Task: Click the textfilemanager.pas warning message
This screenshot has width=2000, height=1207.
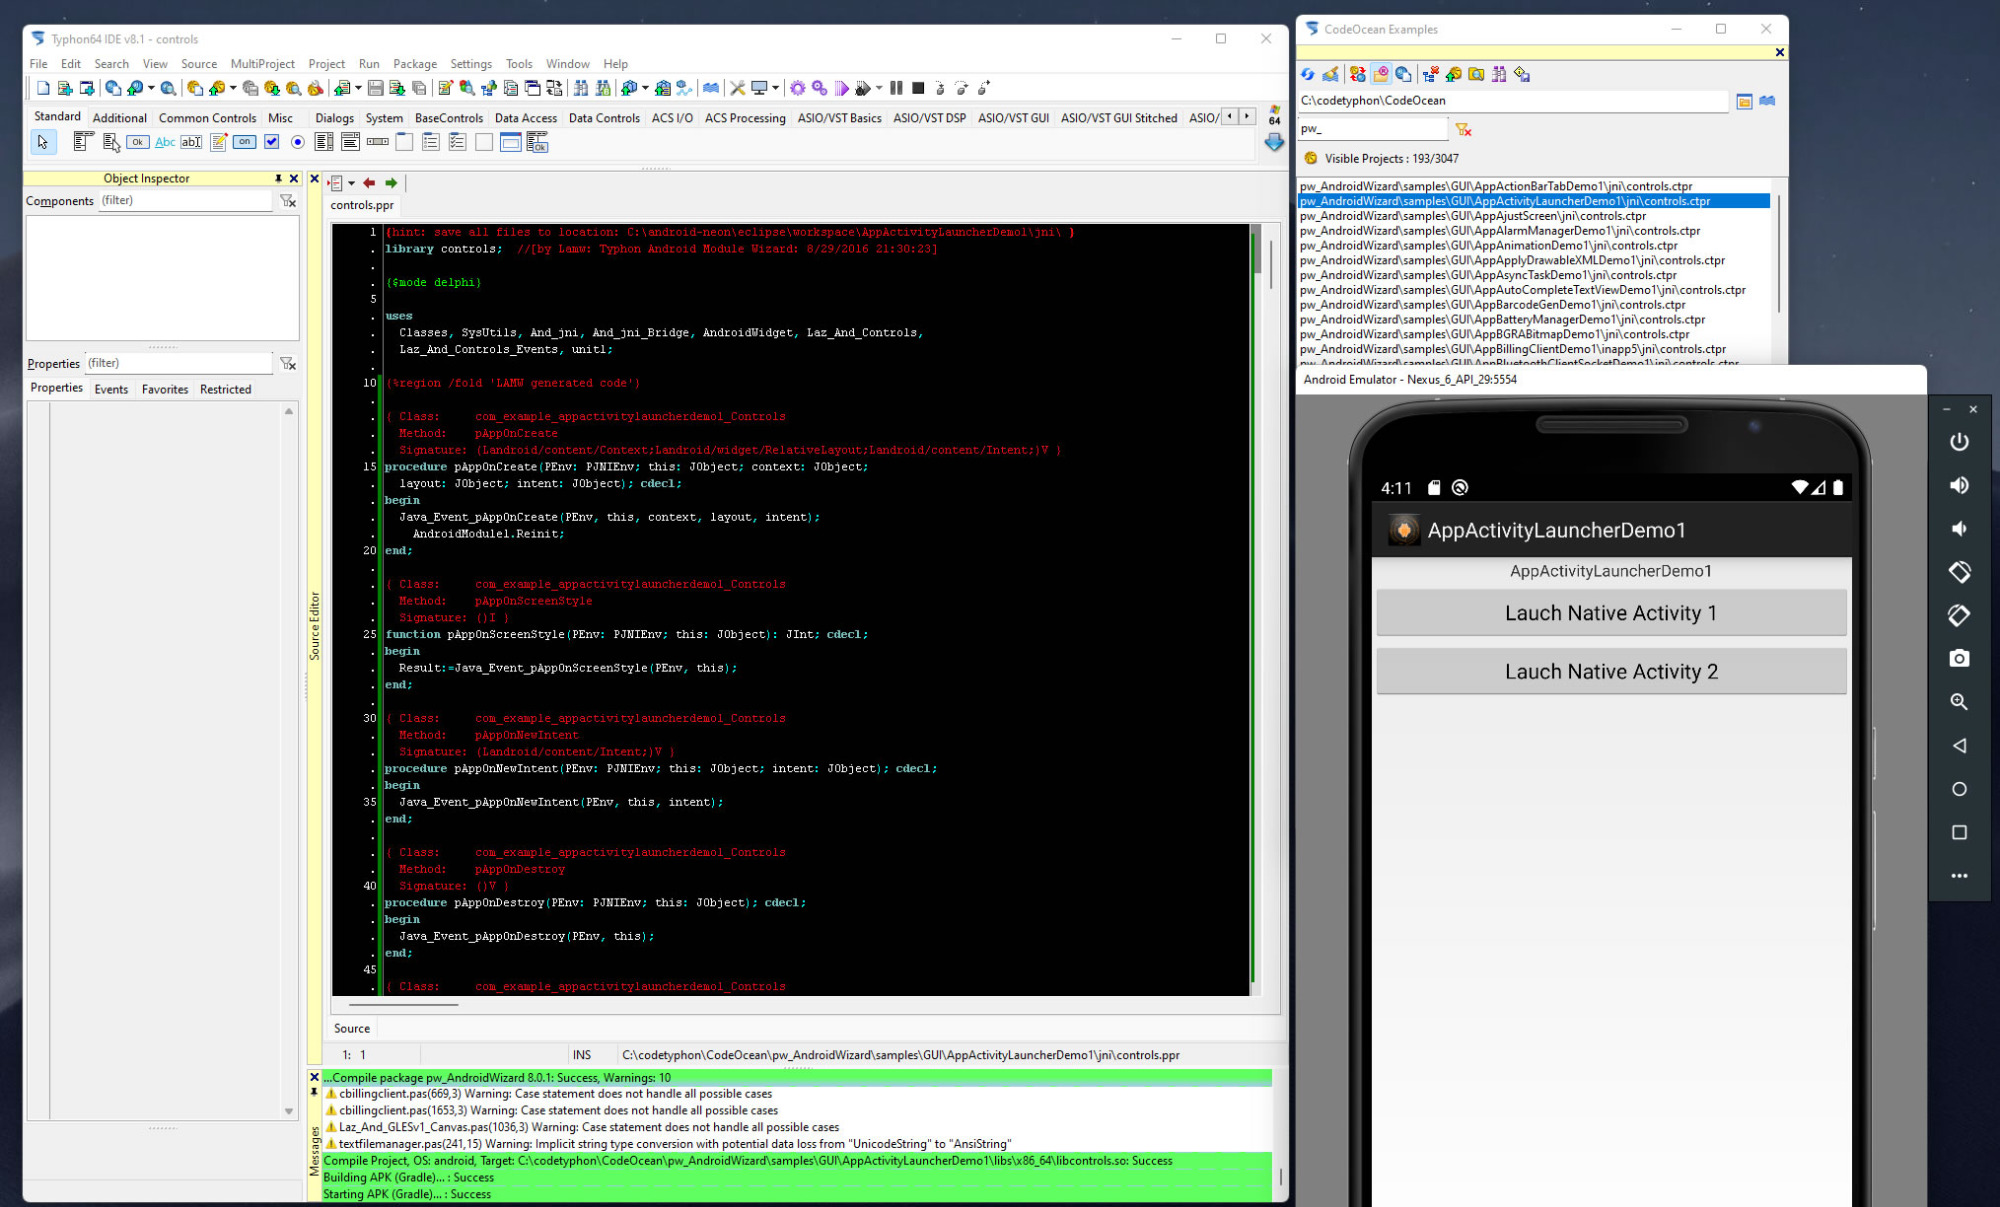Action: click(x=668, y=1144)
